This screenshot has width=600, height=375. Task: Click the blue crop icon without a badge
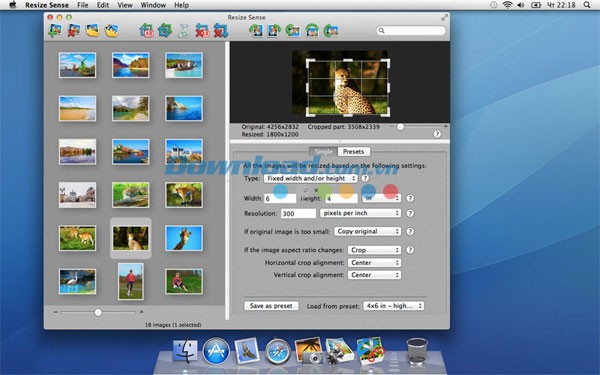tap(165, 30)
